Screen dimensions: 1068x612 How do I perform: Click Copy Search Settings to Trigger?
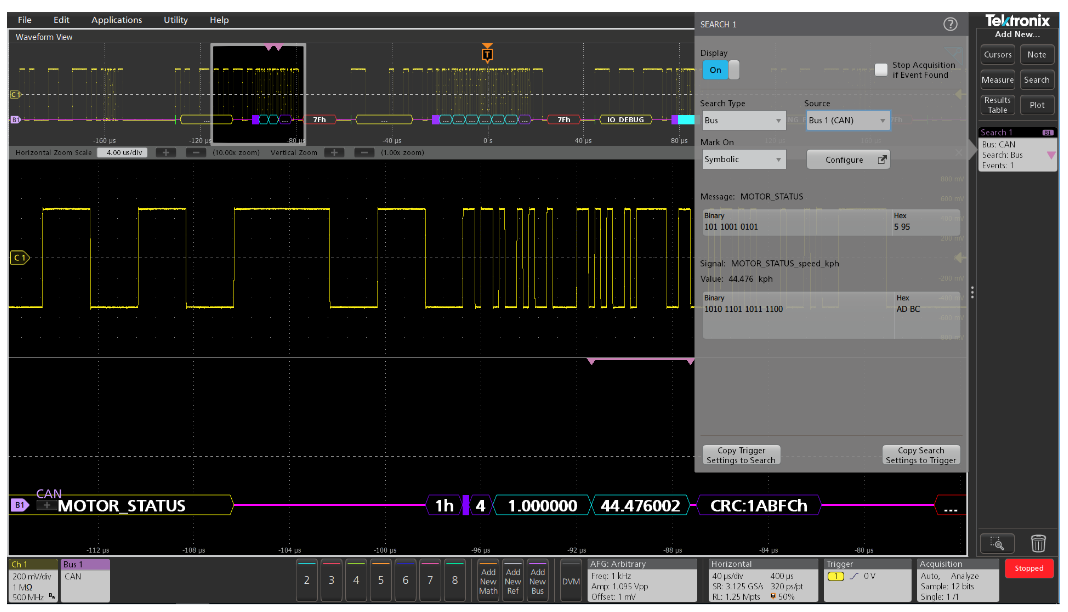[x=920, y=454]
